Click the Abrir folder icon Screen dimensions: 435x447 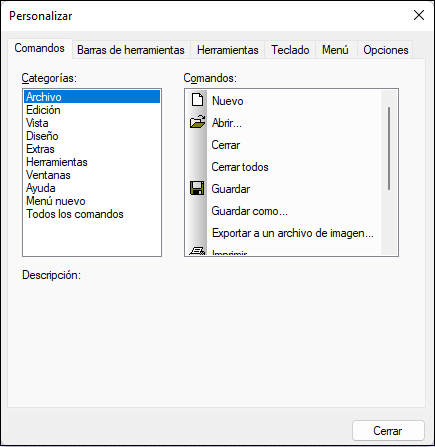(197, 122)
